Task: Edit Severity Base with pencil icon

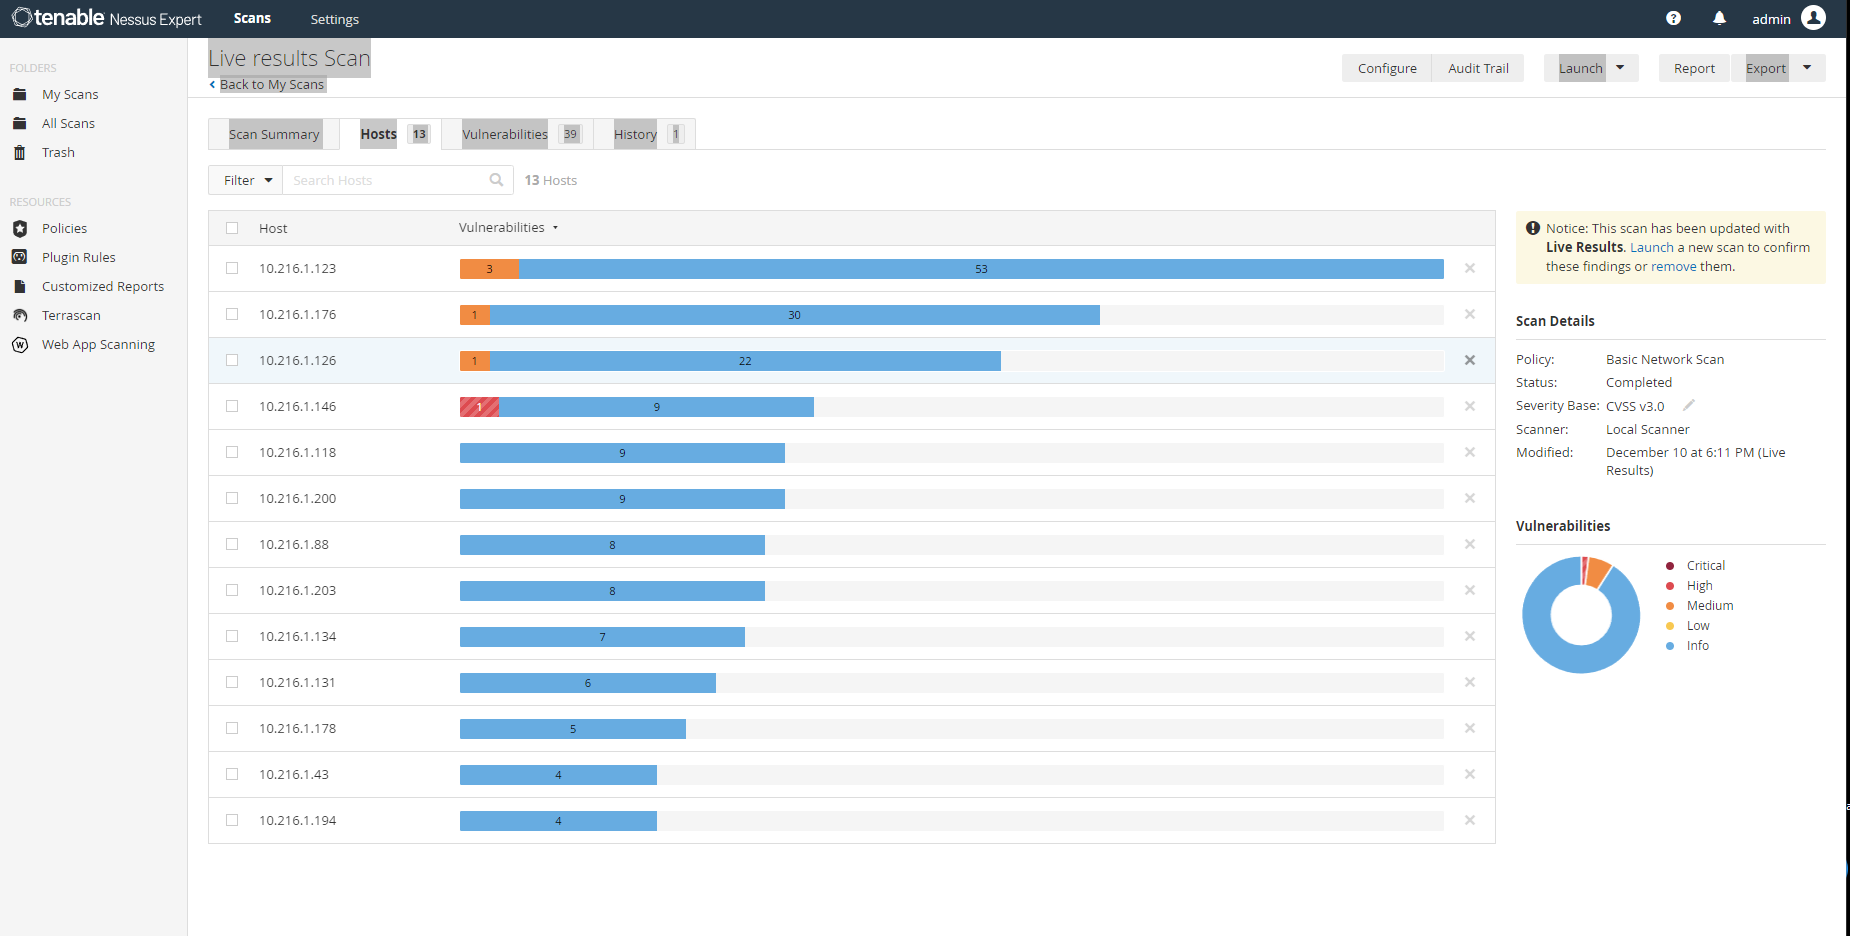Action: click(1689, 405)
